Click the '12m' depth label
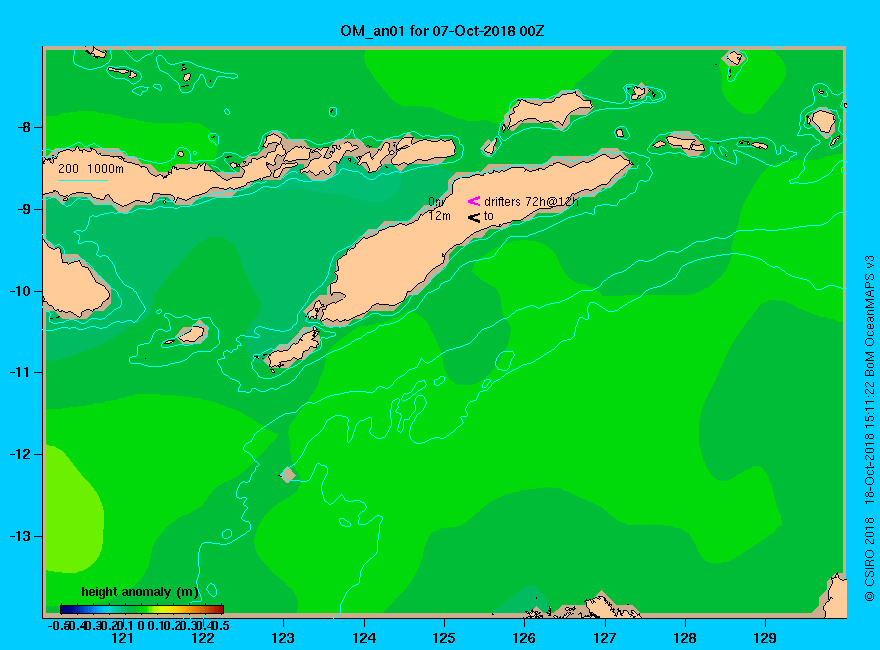The image size is (880, 650). pos(439,216)
